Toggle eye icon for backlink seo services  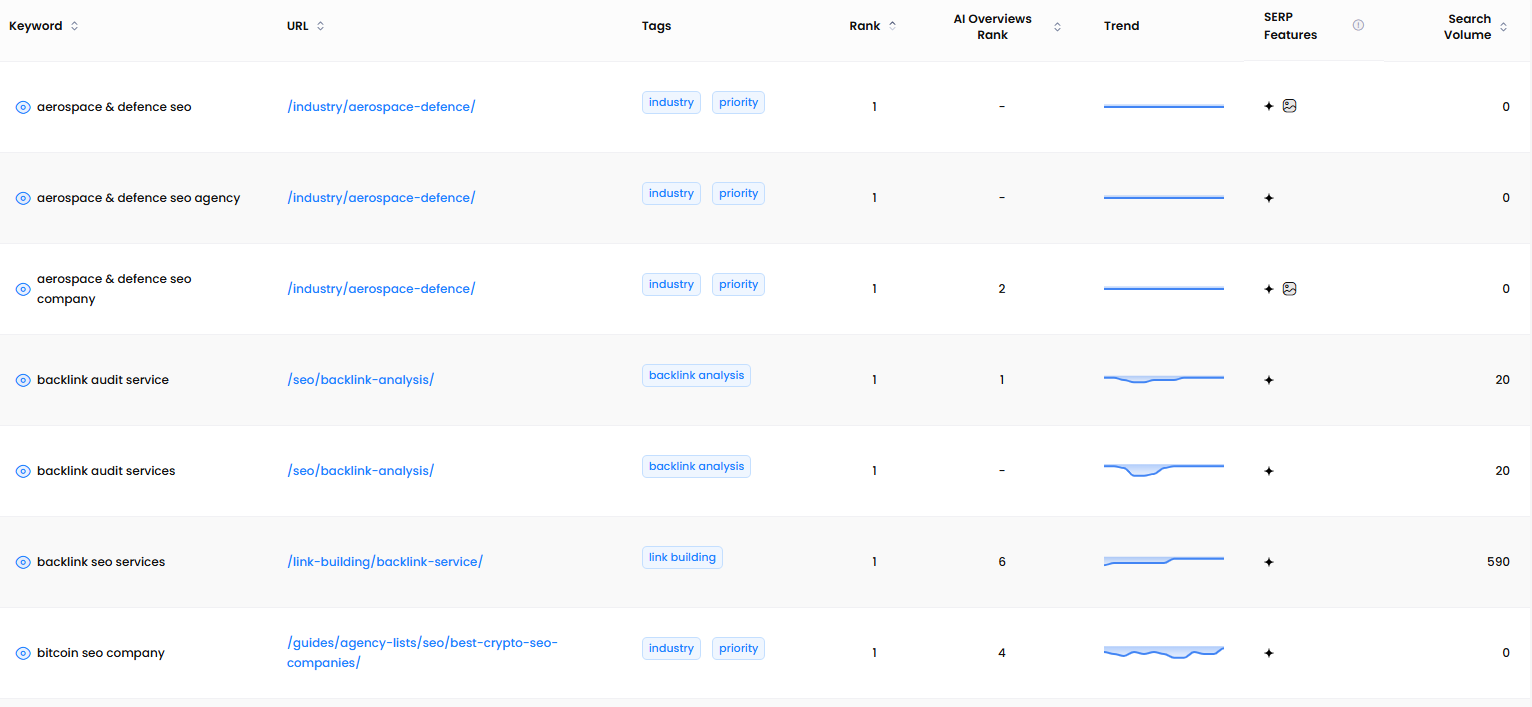[23, 562]
